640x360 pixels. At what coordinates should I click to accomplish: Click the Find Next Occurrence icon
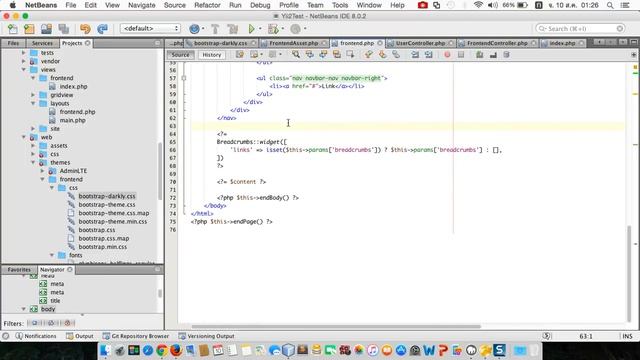[x=323, y=55]
